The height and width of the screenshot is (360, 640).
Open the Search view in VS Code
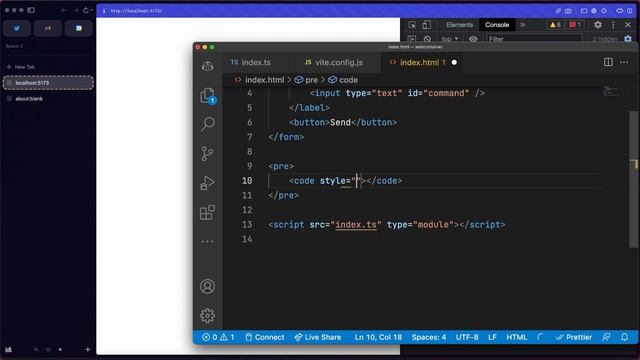click(207, 124)
